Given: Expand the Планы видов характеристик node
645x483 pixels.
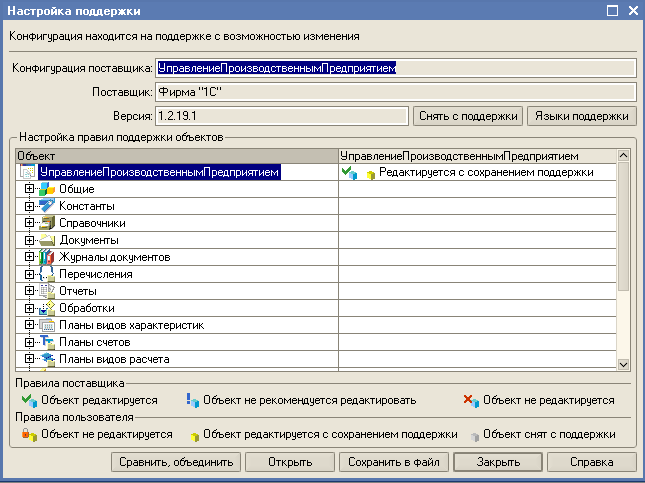Looking at the screenshot, I should point(29,325).
